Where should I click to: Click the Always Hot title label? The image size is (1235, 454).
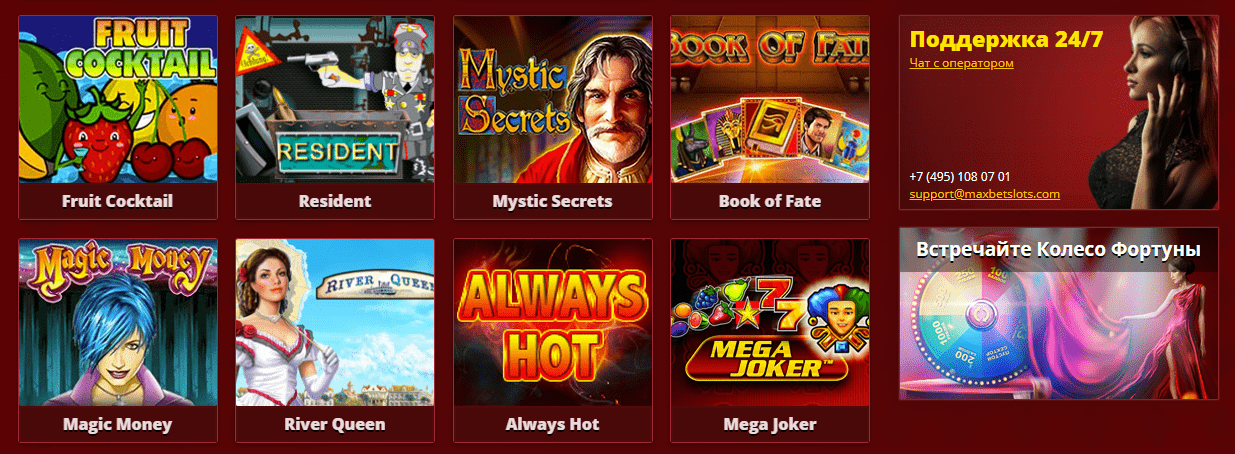point(552,424)
